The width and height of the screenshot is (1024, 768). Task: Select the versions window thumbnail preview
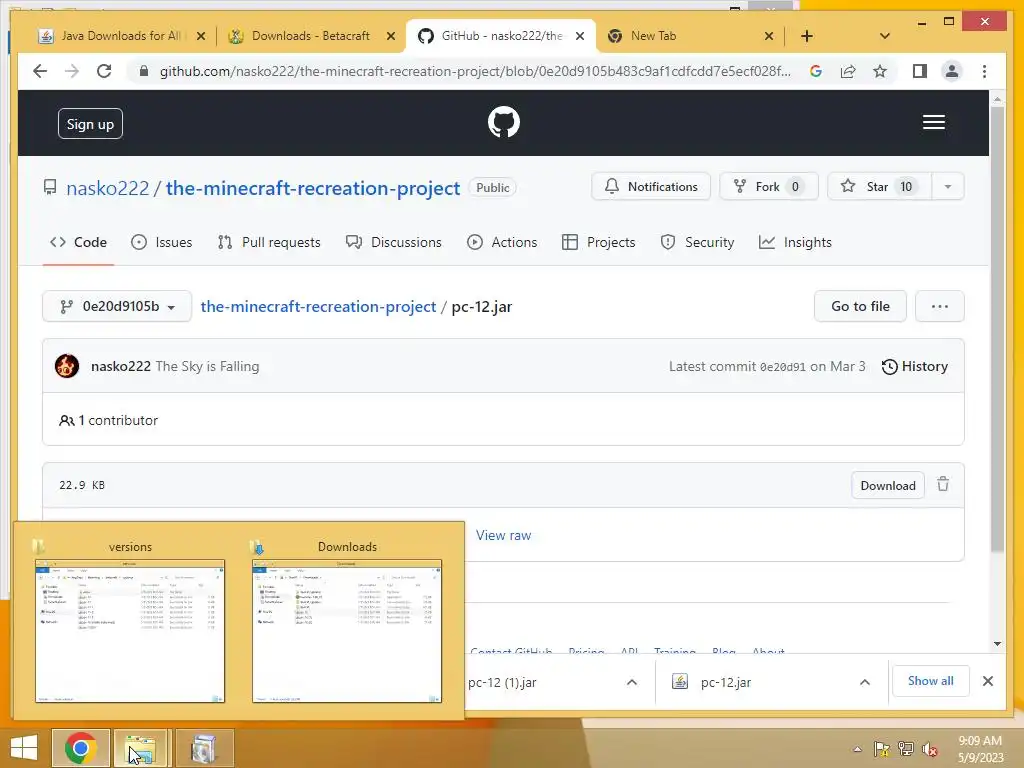click(x=130, y=631)
